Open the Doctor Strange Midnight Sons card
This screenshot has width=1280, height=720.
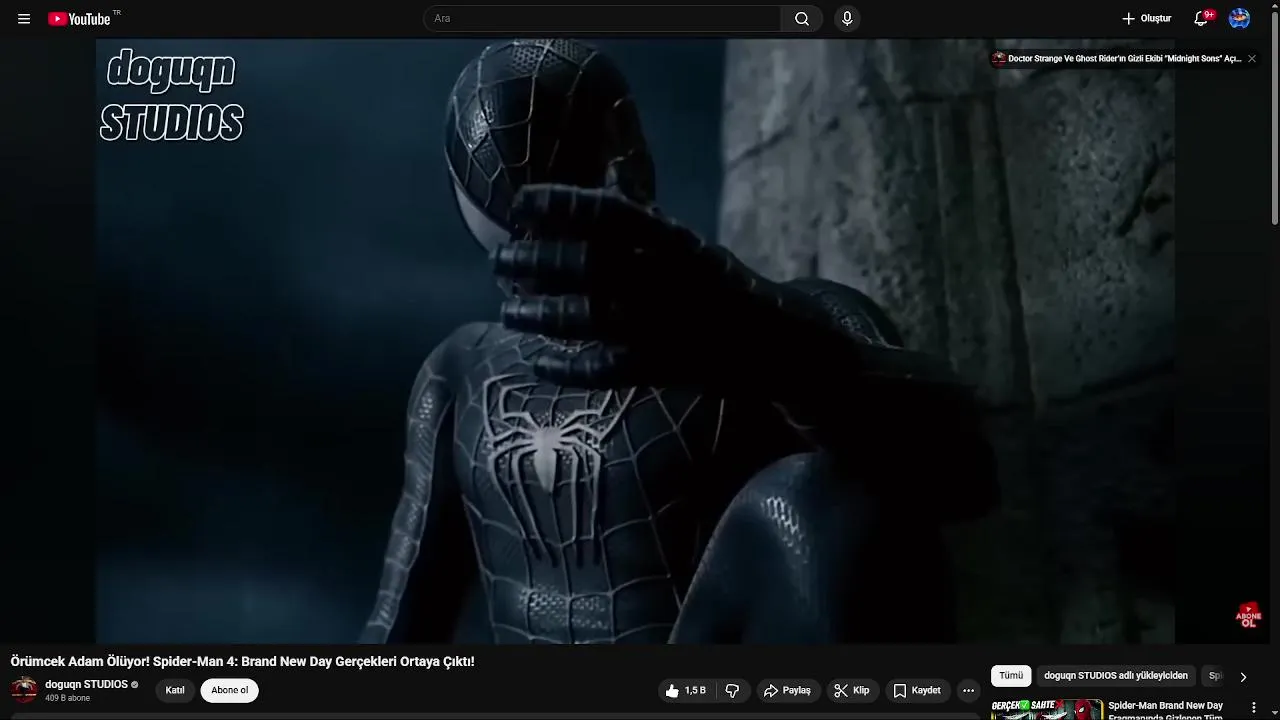pos(1117,59)
